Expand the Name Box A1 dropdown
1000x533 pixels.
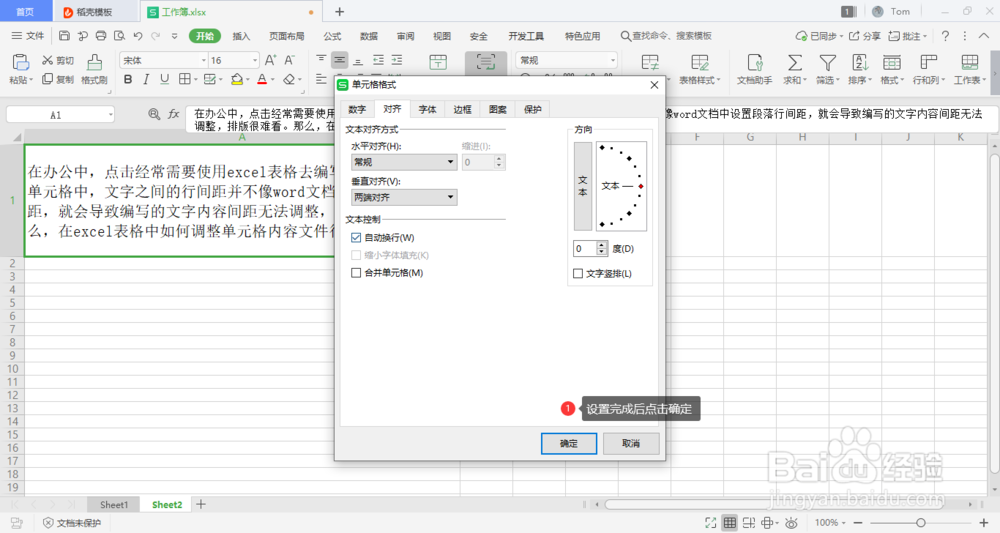[110, 115]
